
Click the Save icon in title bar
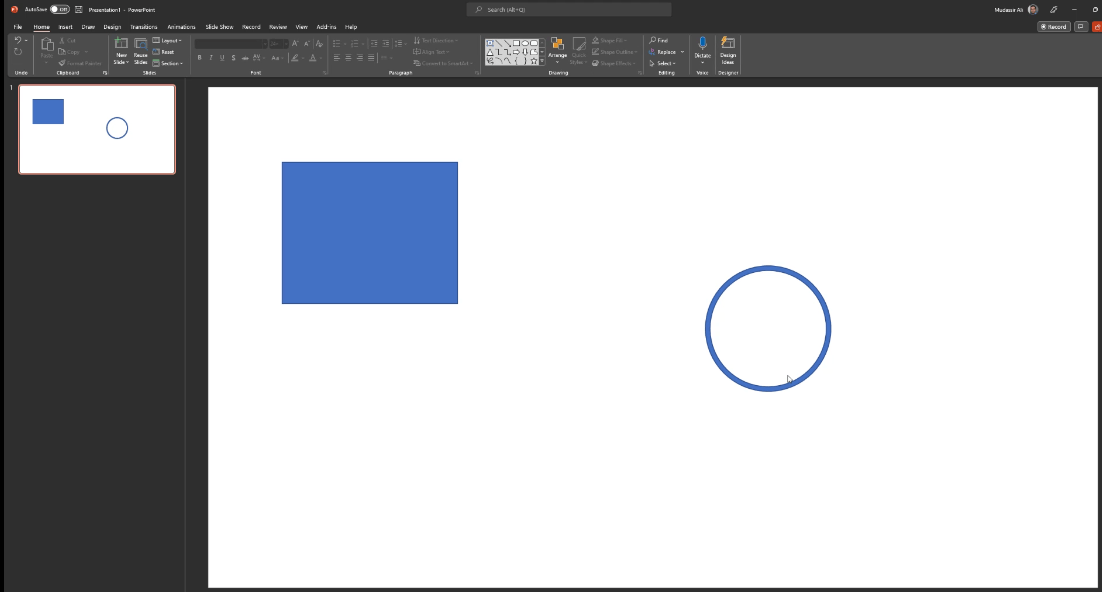pos(79,9)
